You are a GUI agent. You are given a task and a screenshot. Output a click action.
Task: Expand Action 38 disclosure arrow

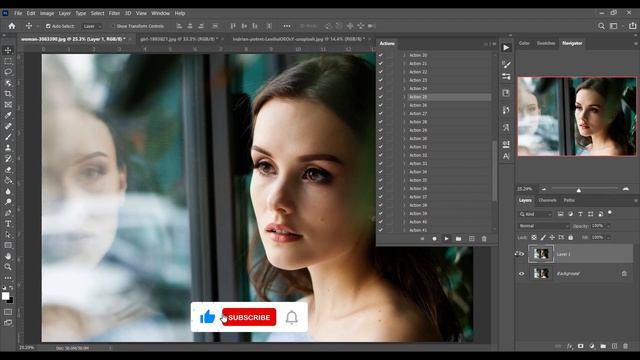tap(404, 205)
